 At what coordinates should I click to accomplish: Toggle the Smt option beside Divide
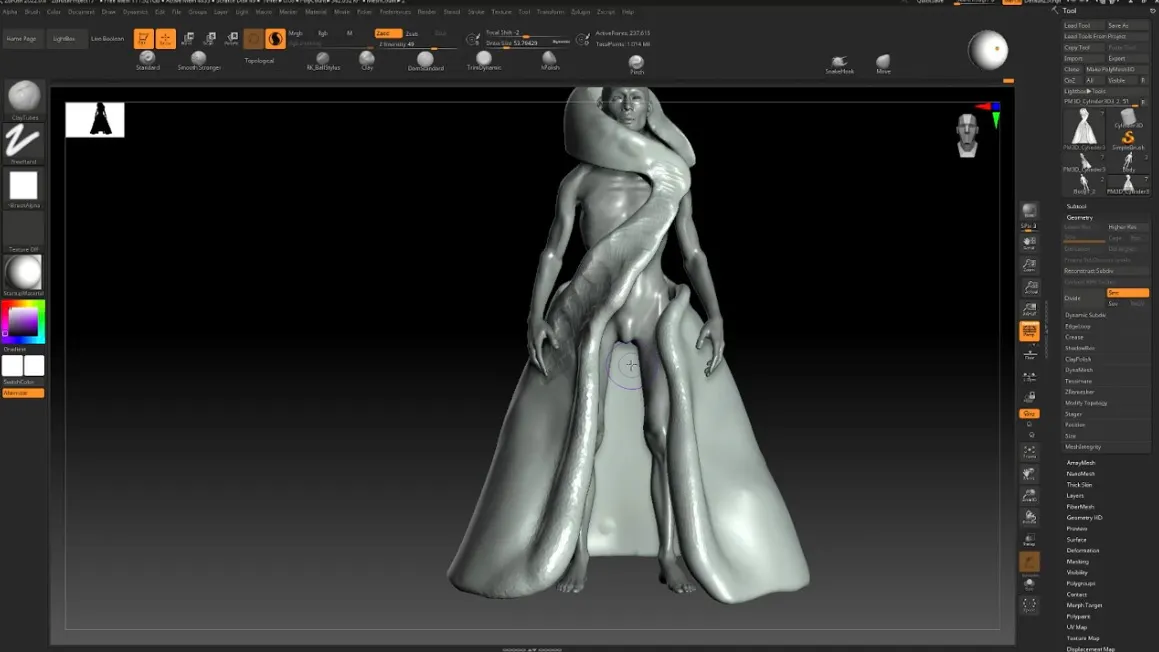(x=1126, y=292)
